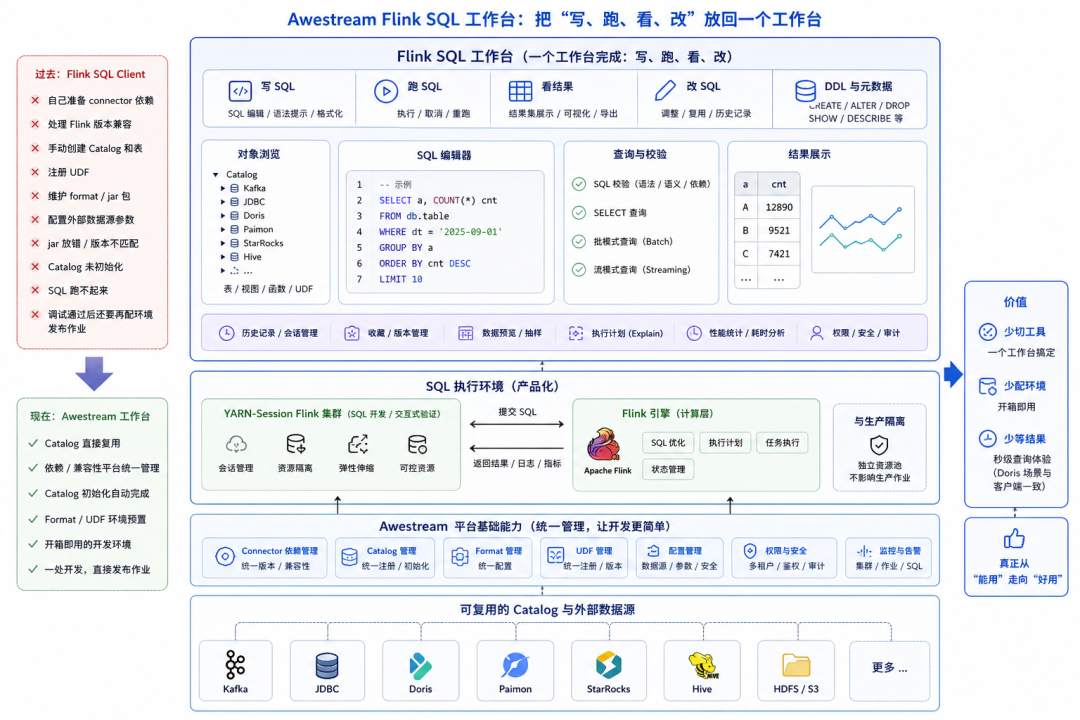Expand the JDBC node in the object browser

click(222, 202)
